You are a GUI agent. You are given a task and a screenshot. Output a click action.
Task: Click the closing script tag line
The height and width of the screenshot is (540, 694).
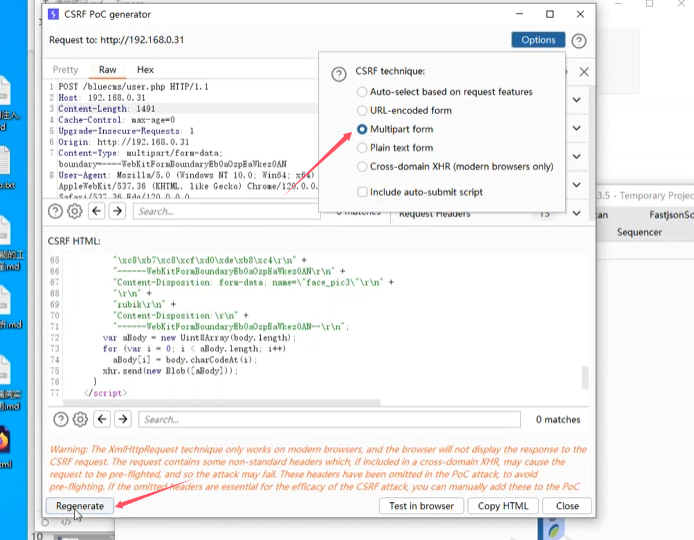pyautogui.click(x=105, y=393)
